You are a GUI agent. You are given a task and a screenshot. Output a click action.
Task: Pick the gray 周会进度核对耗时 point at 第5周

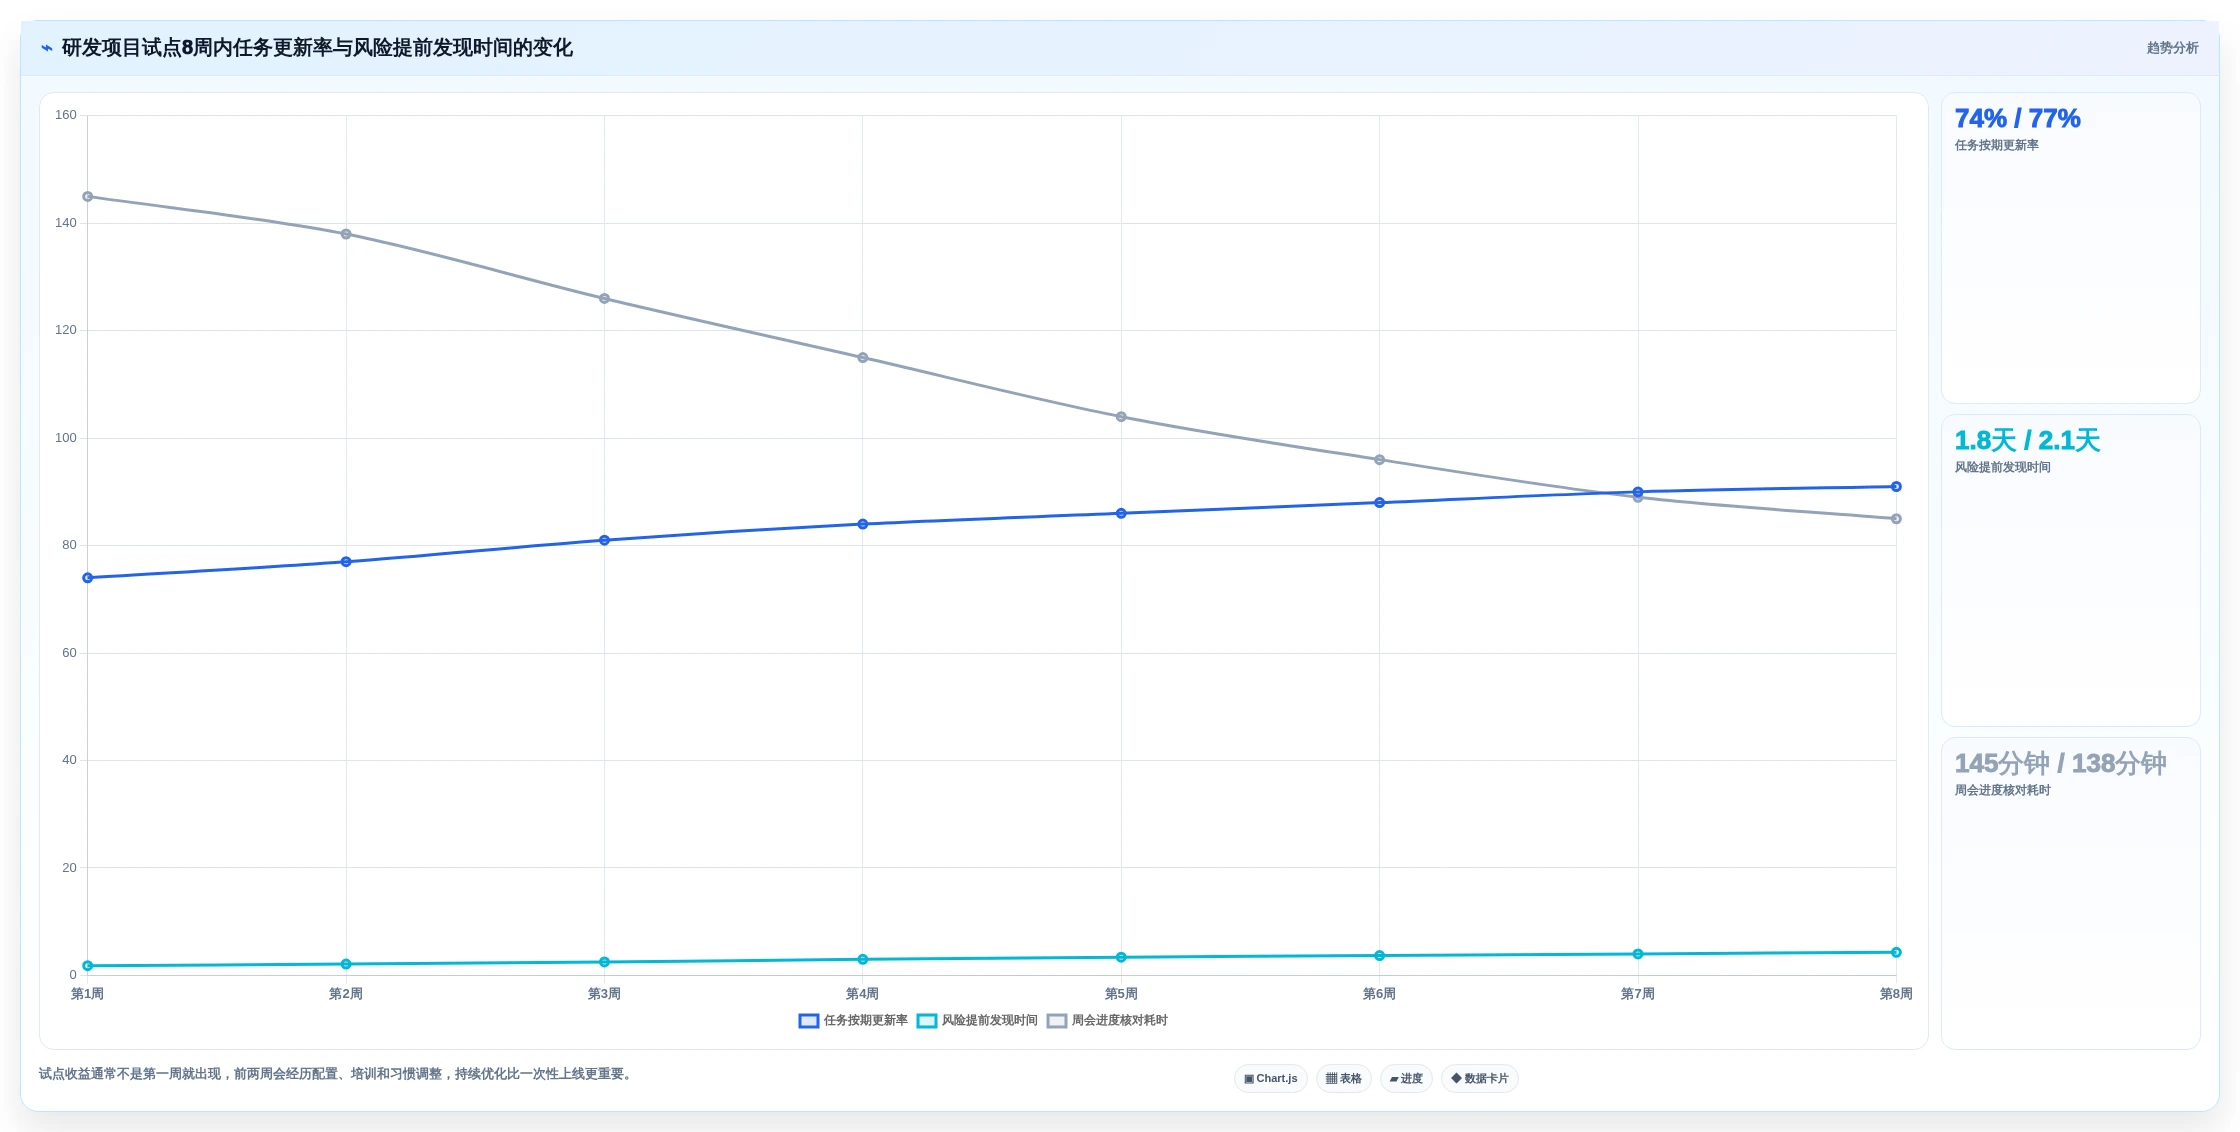point(1121,417)
